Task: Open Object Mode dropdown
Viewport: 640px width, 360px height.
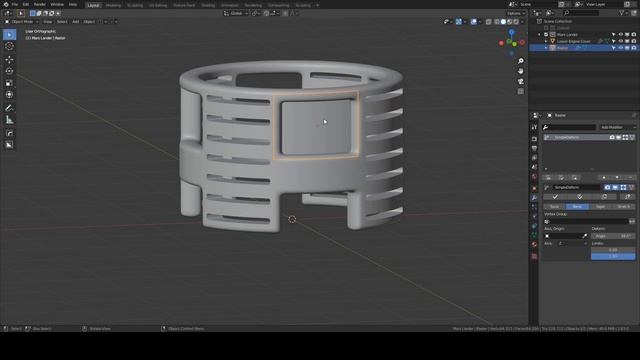Action: pyautogui.click(x=22, y=22)
